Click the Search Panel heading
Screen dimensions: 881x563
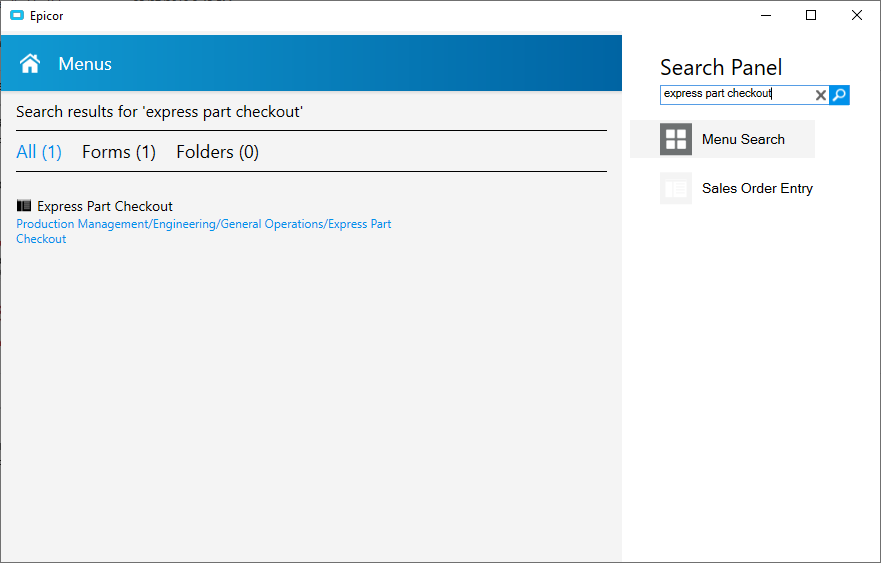pyautogui.click(x=721, y=67)
